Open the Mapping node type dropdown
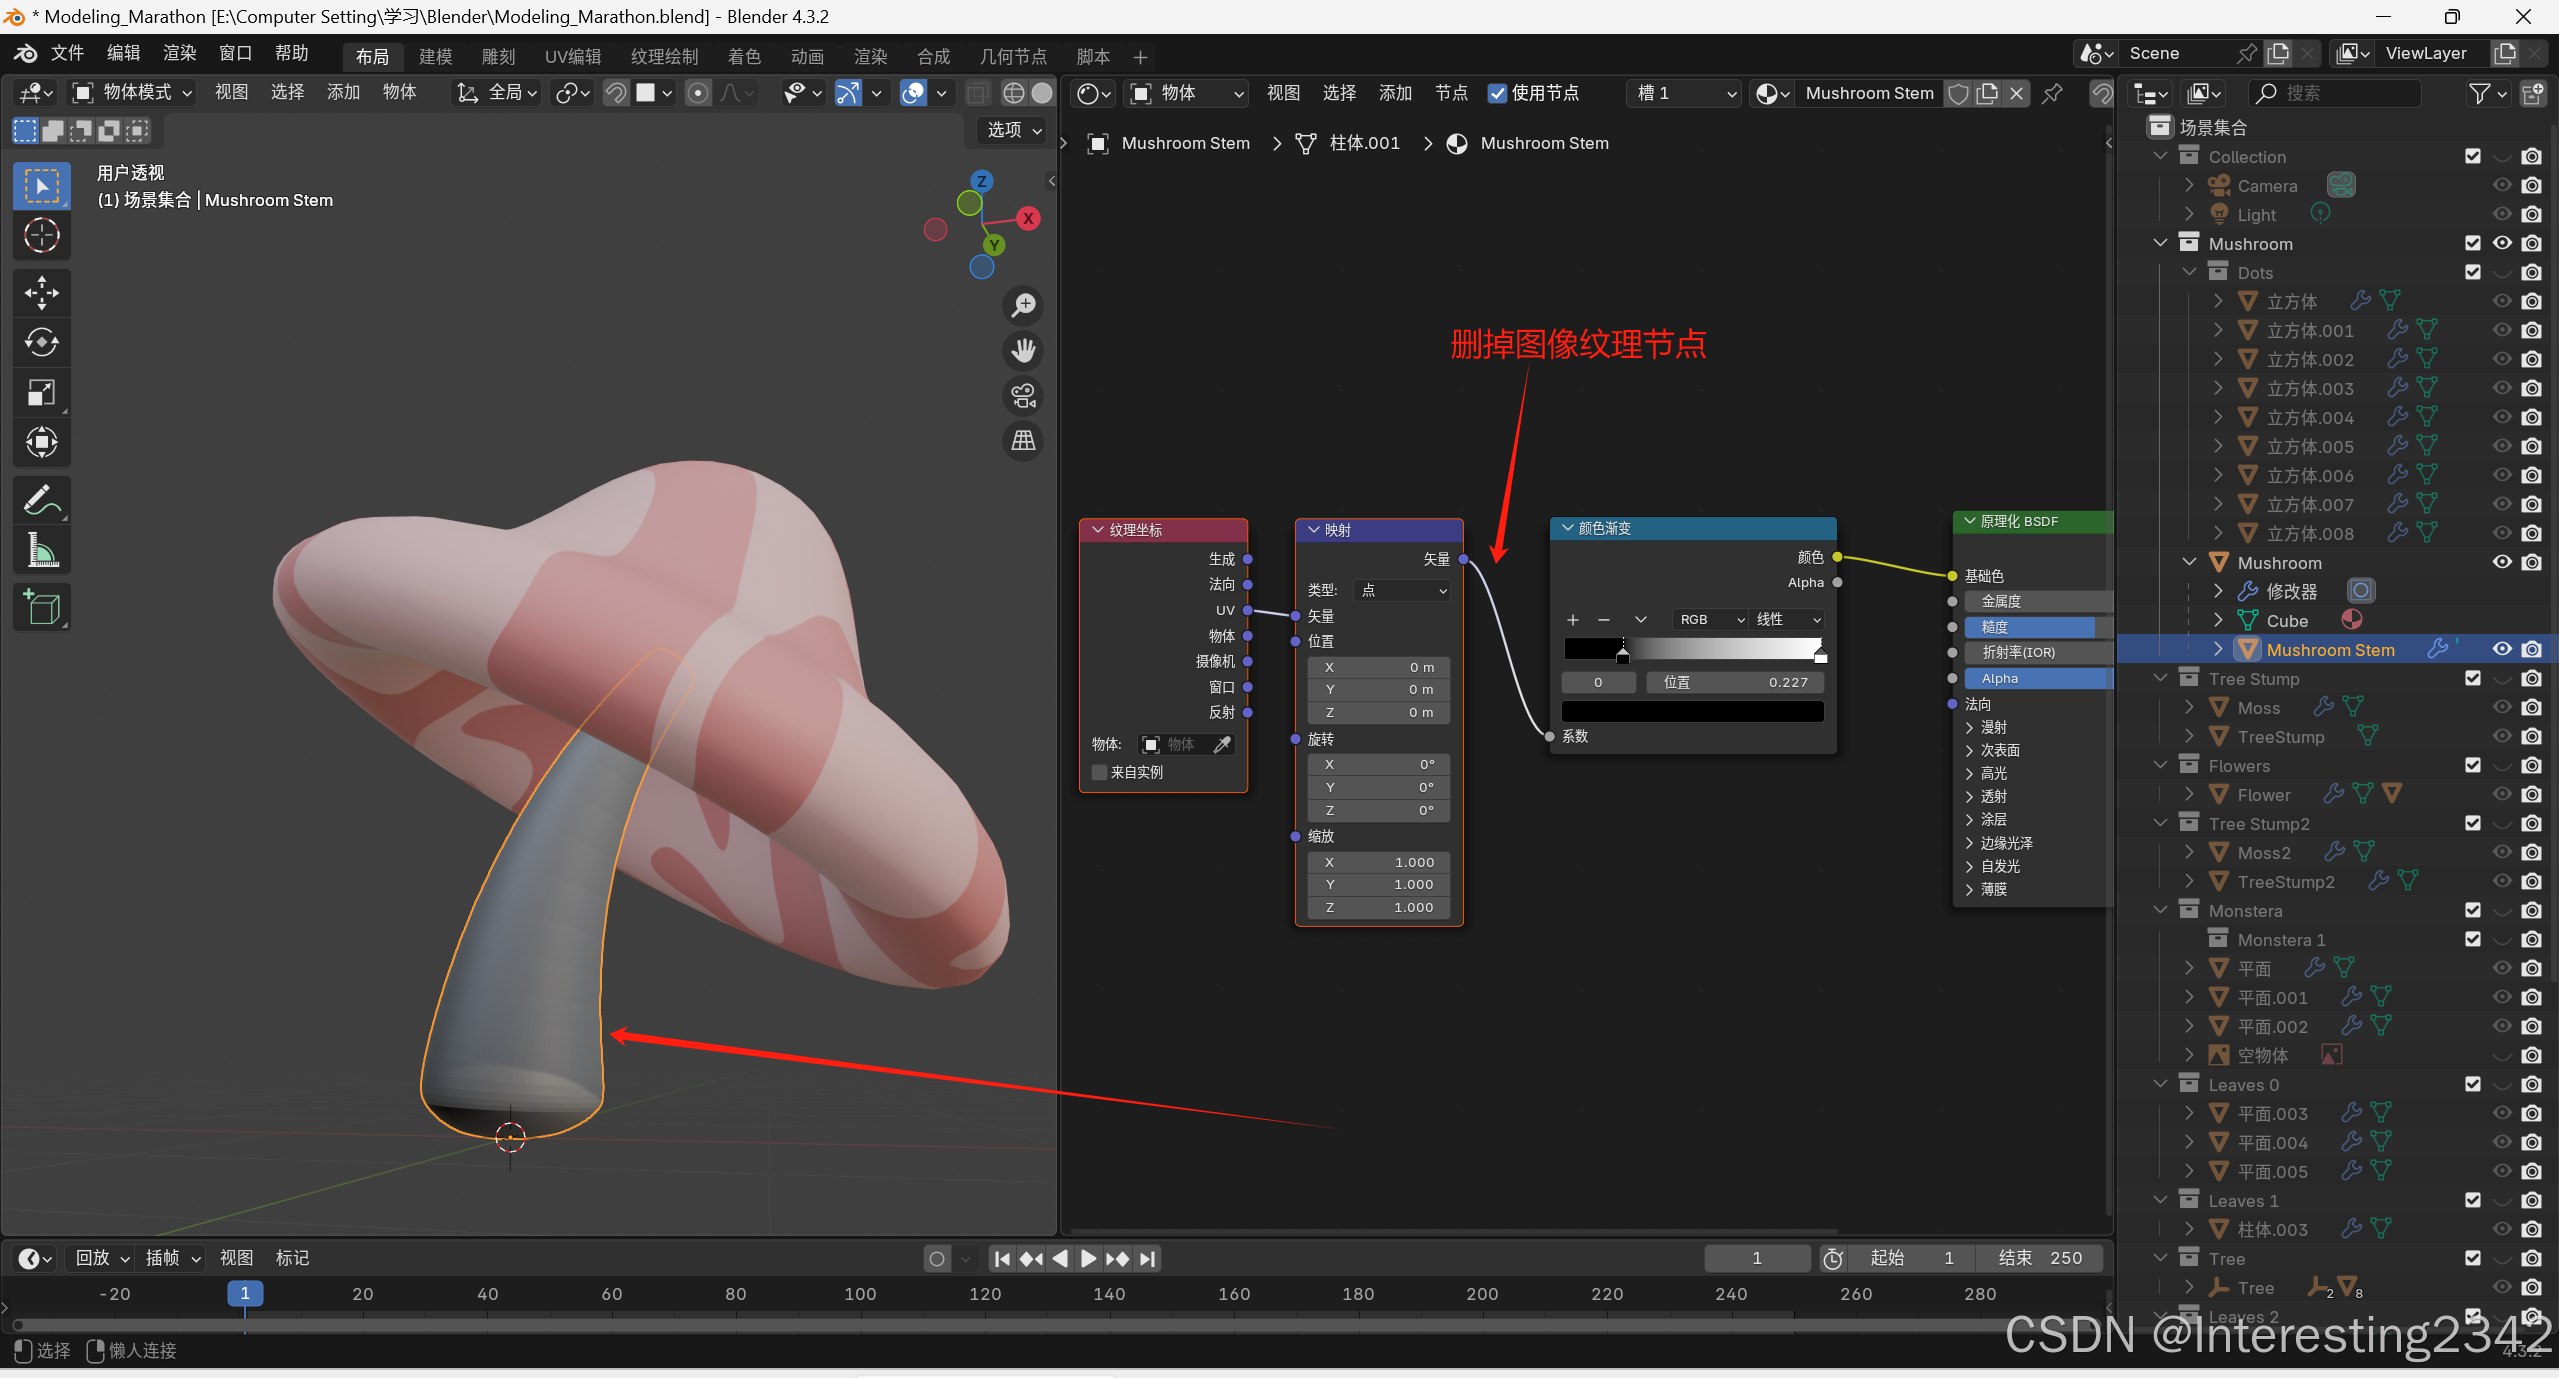The image size is (2559, 1378). click(1402, 591)
